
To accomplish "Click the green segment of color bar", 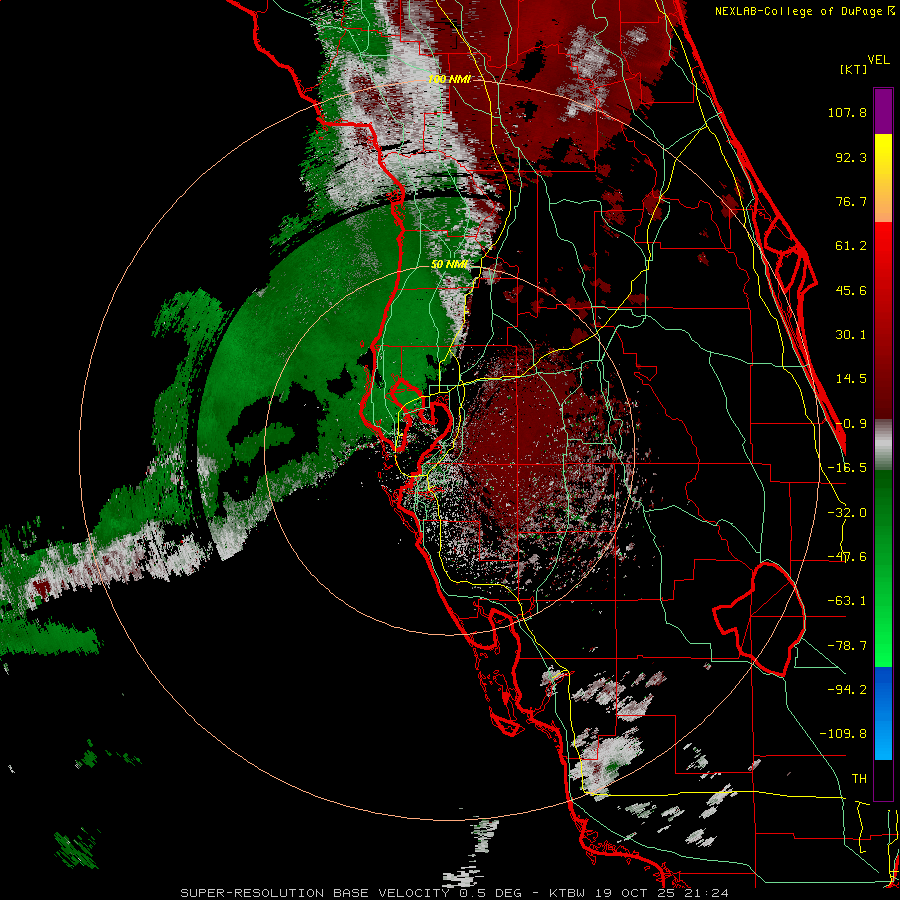I will click(x=883, y=568).
